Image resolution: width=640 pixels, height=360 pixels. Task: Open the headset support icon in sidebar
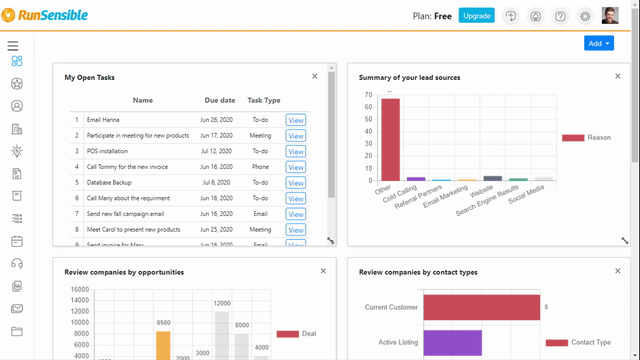tap(17, 264)
